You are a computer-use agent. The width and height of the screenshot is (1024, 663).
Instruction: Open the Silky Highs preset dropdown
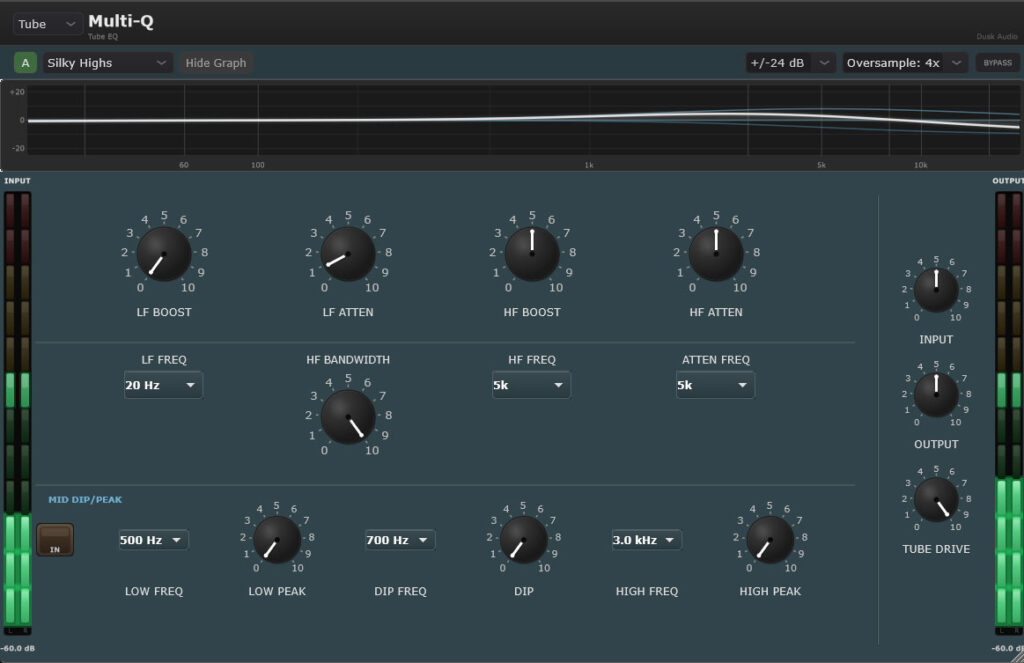[x=107, y=63]
